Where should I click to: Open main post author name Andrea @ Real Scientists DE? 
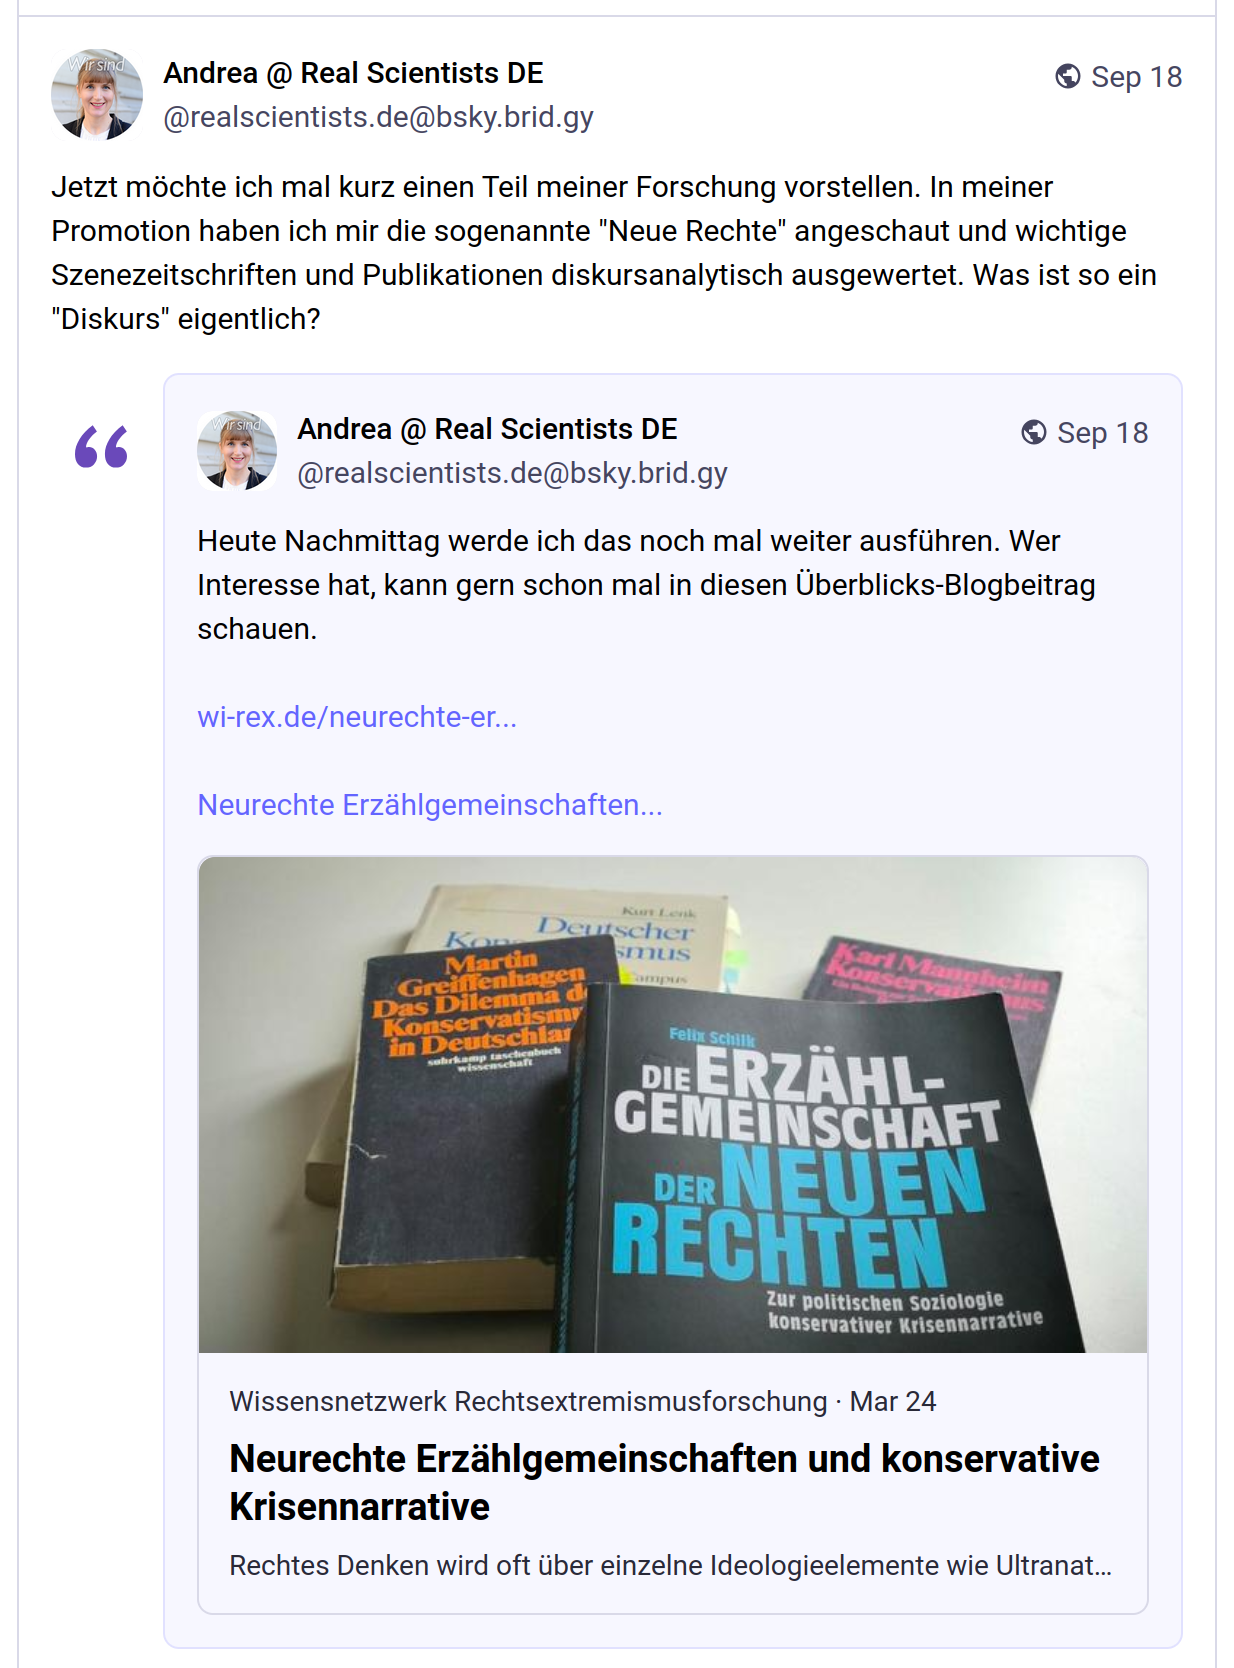tap(353, 73)
